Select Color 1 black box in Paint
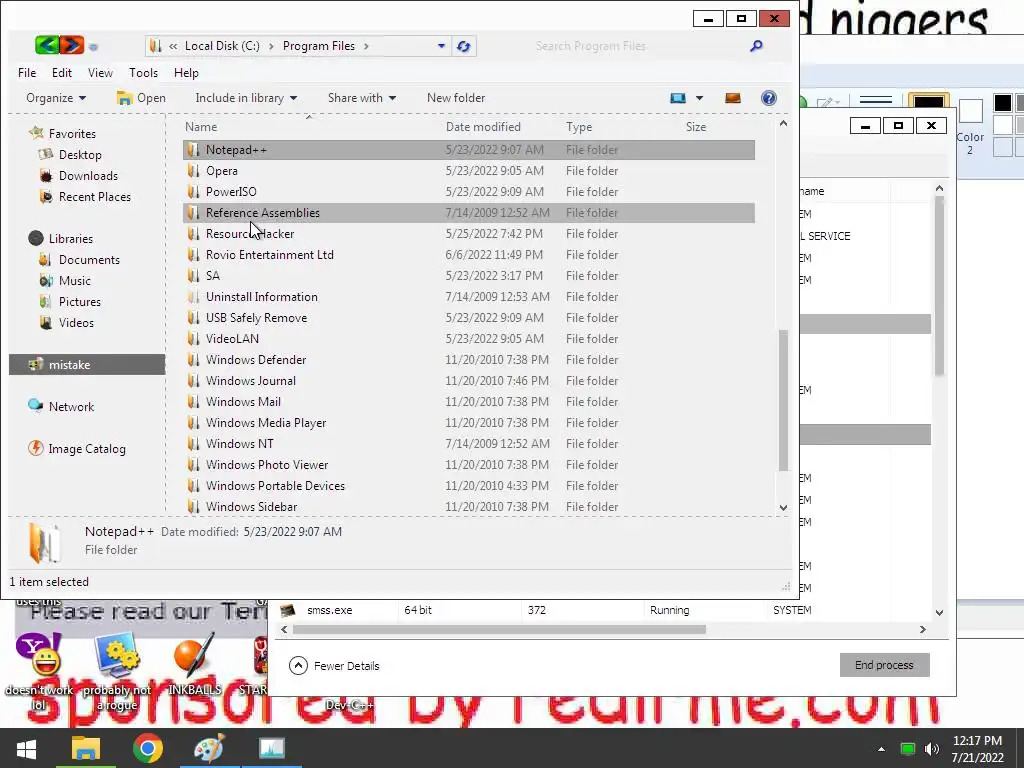1024x768 pixels. 928,101
